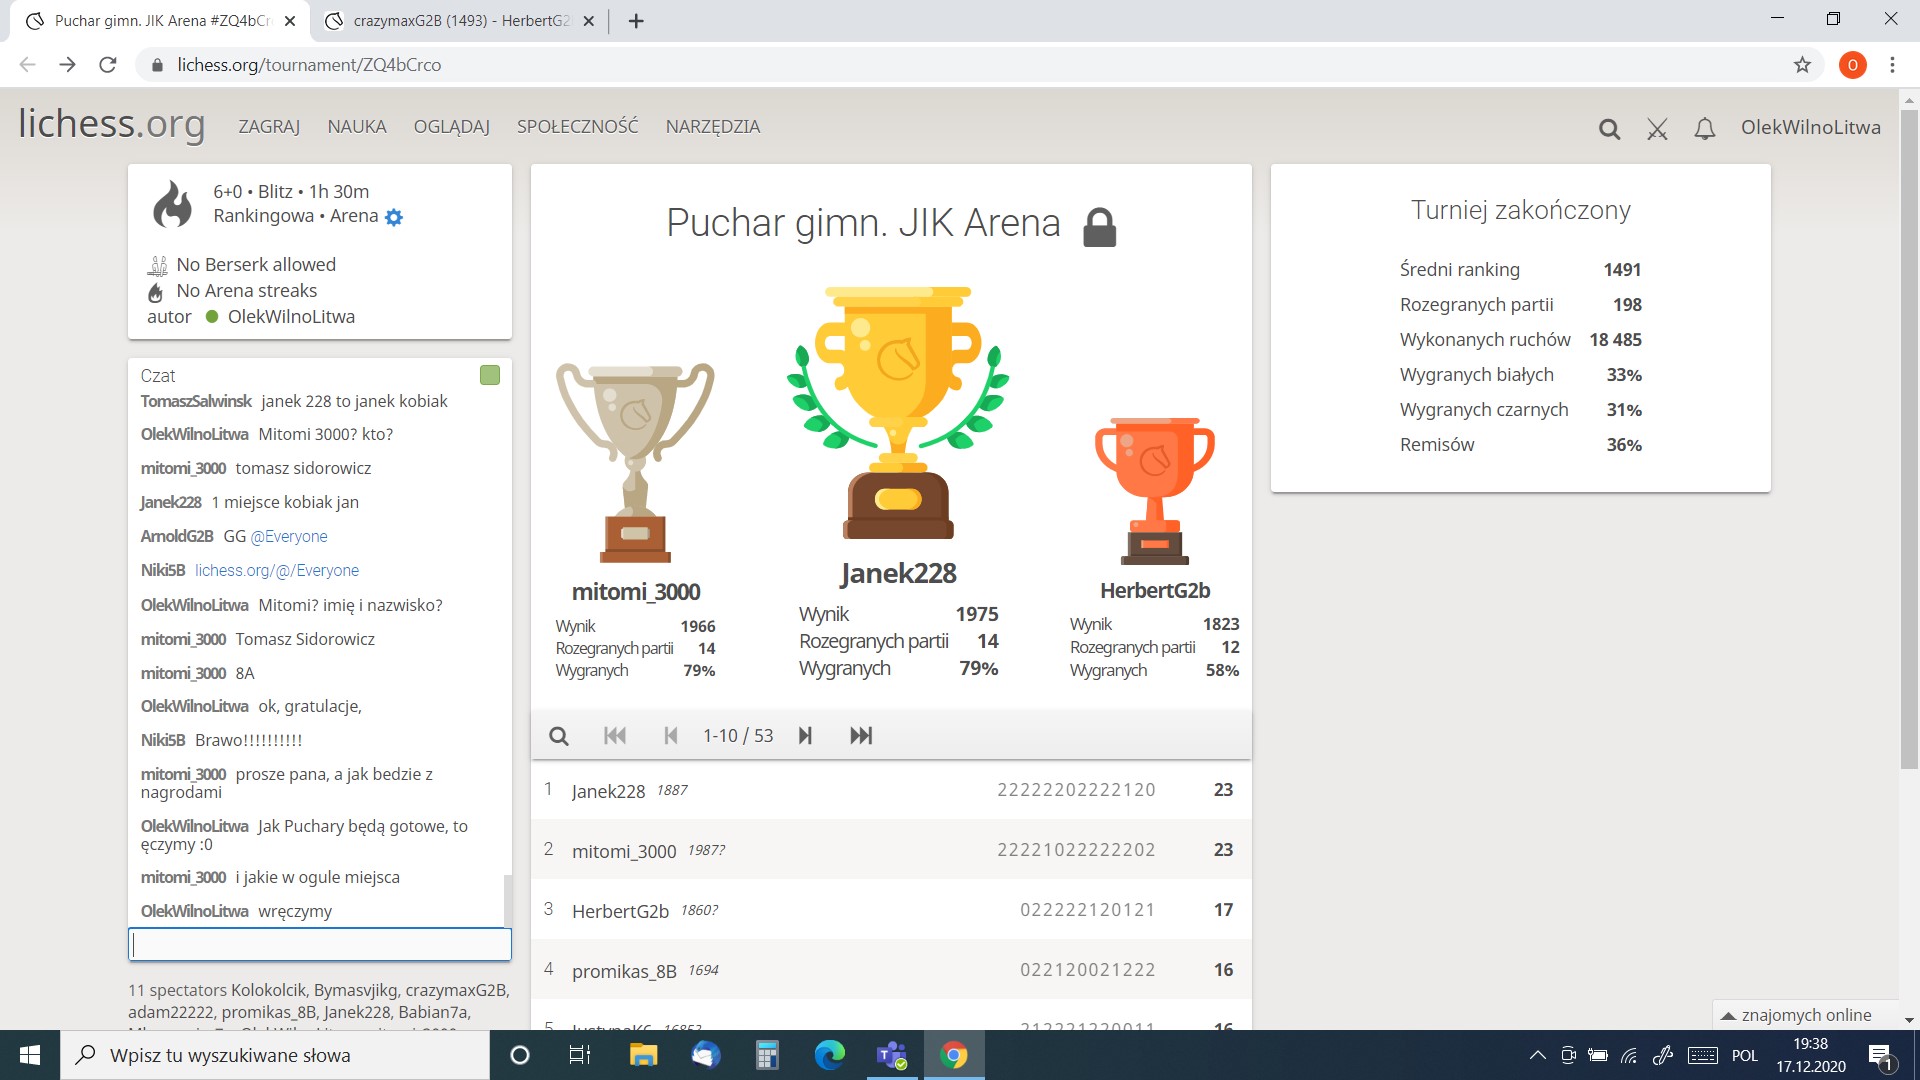Screen dimensions: 1920x1080
Task: Open the NAUKA menu
Action: tap(357, 127)
